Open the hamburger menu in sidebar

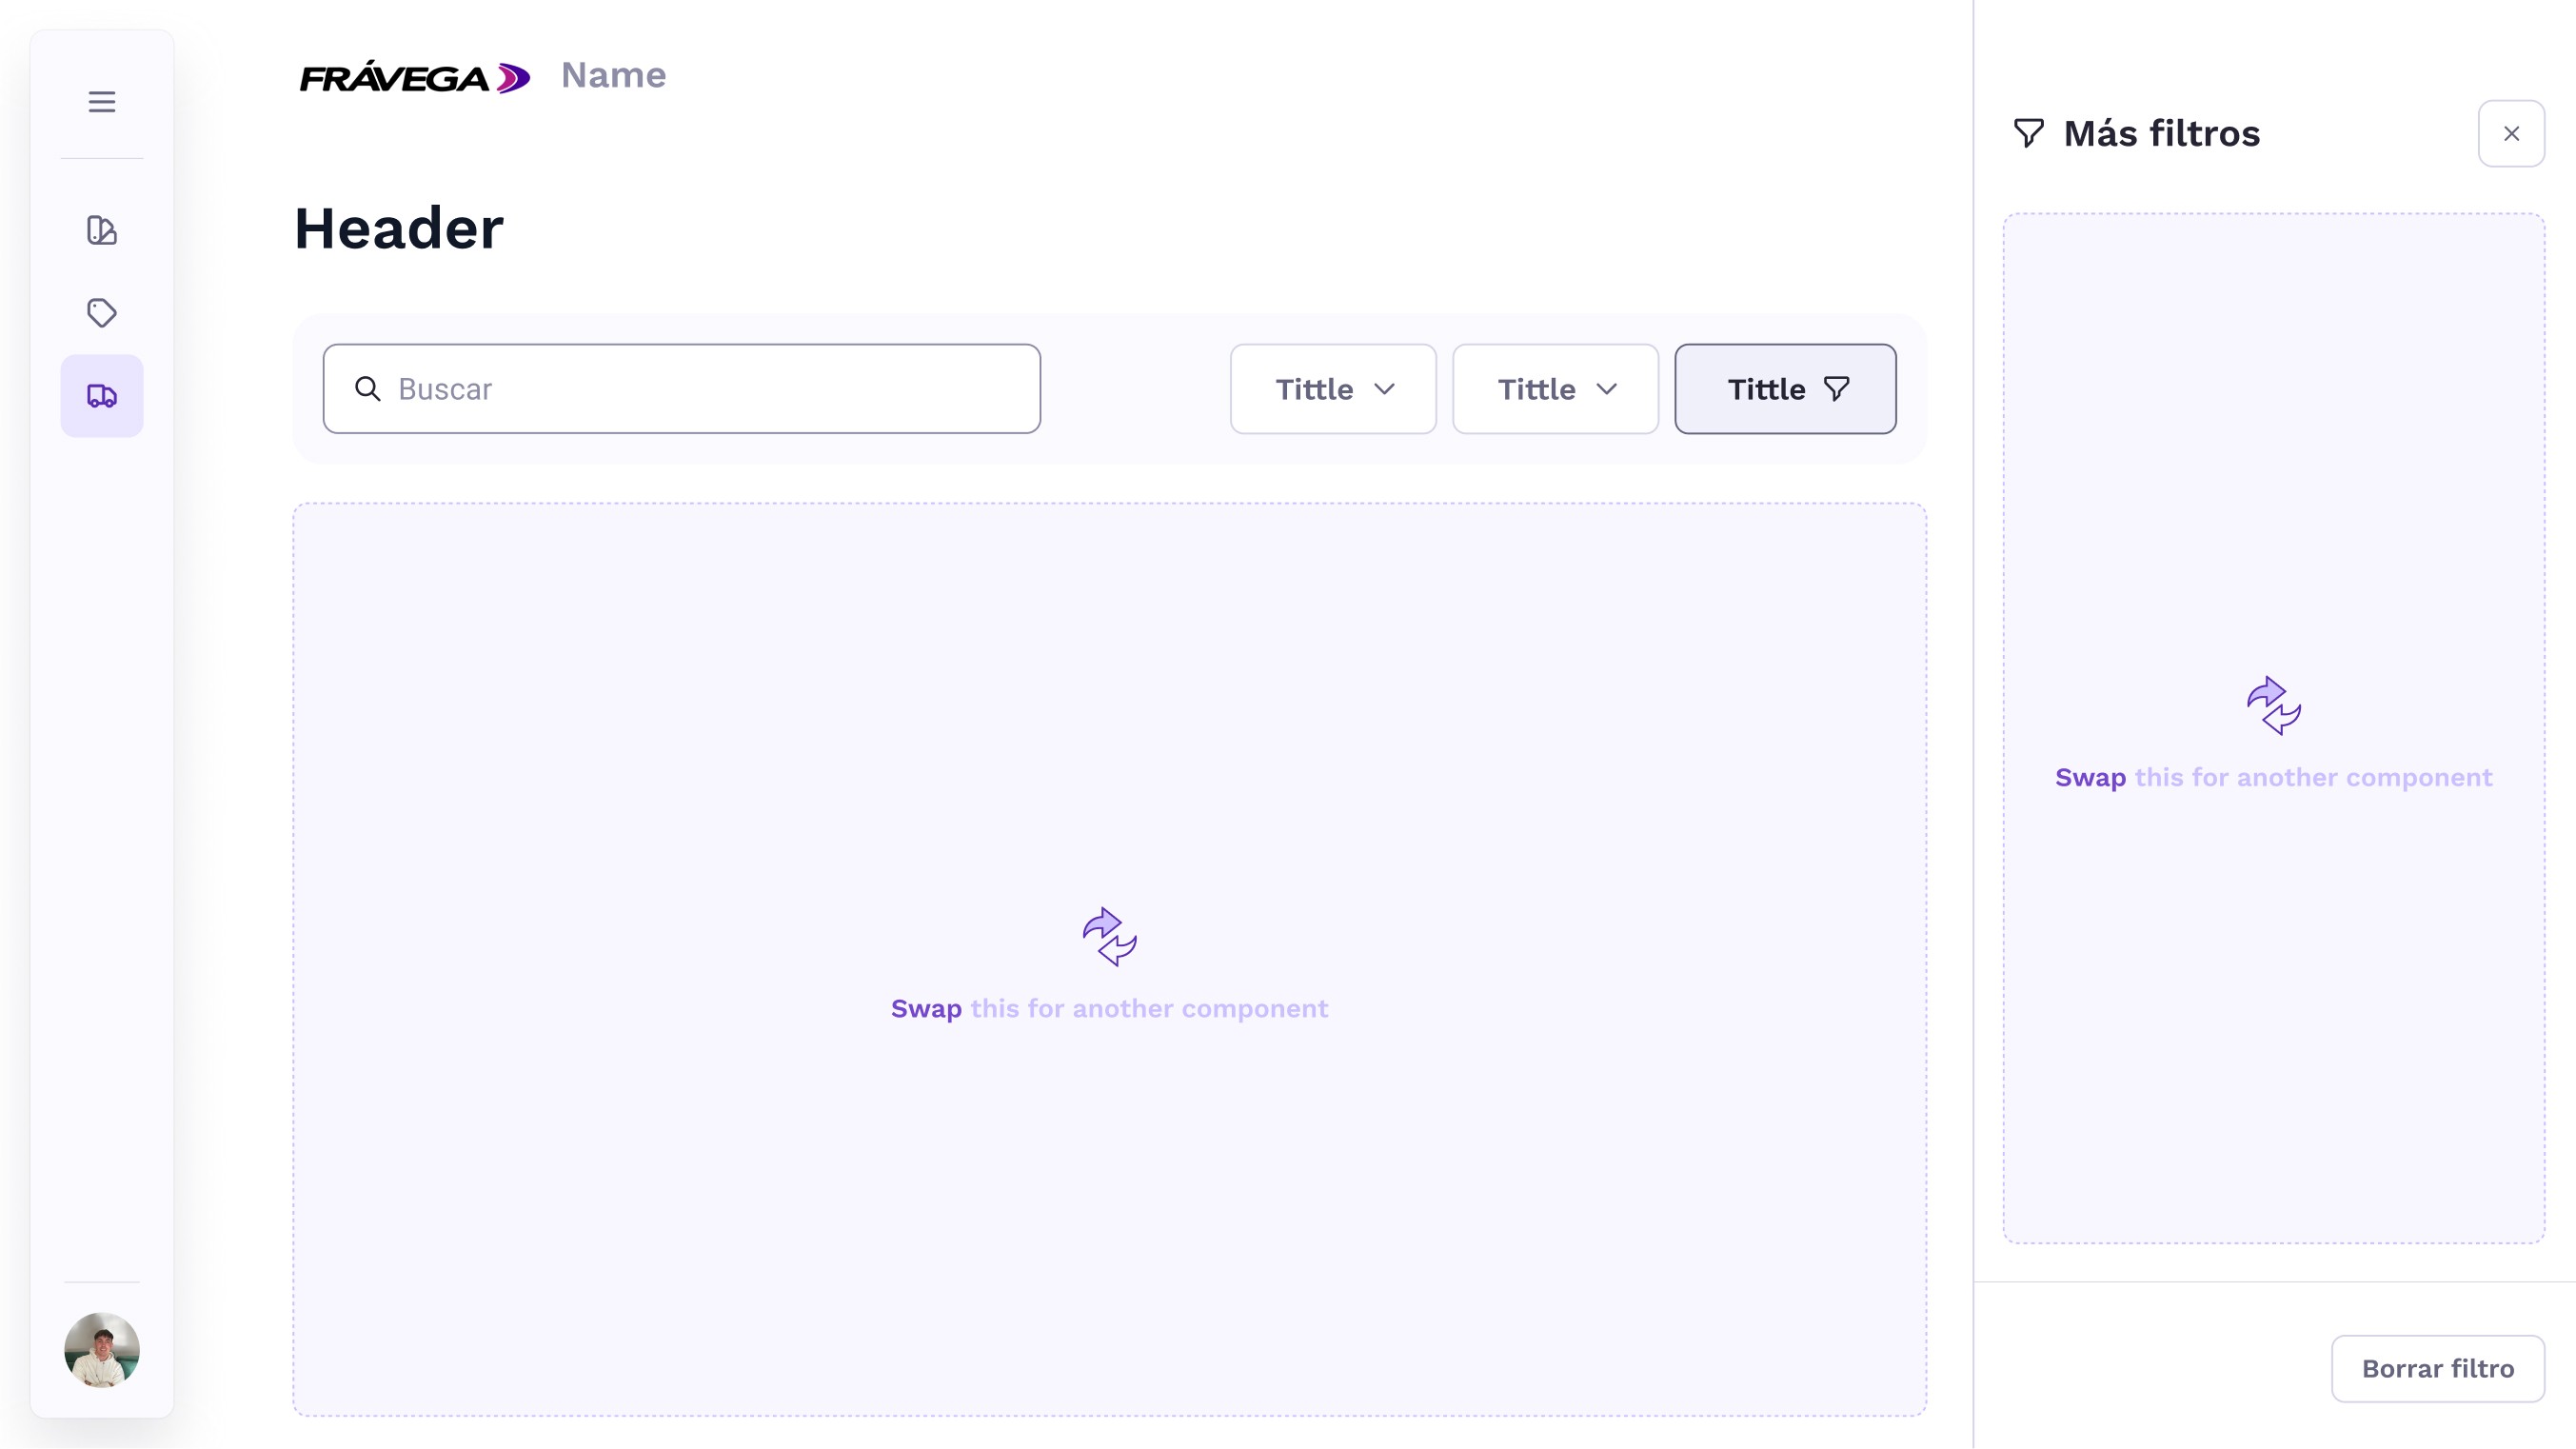pos(102,101)
